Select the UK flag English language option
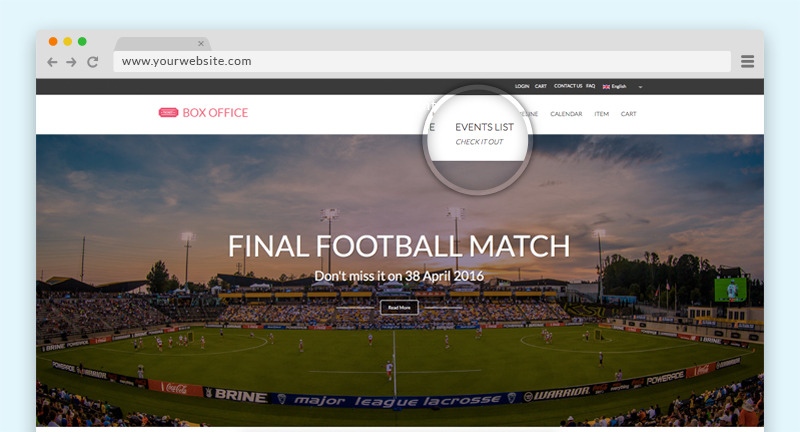Viewport: 800px width, 432px height. (614, 87)
